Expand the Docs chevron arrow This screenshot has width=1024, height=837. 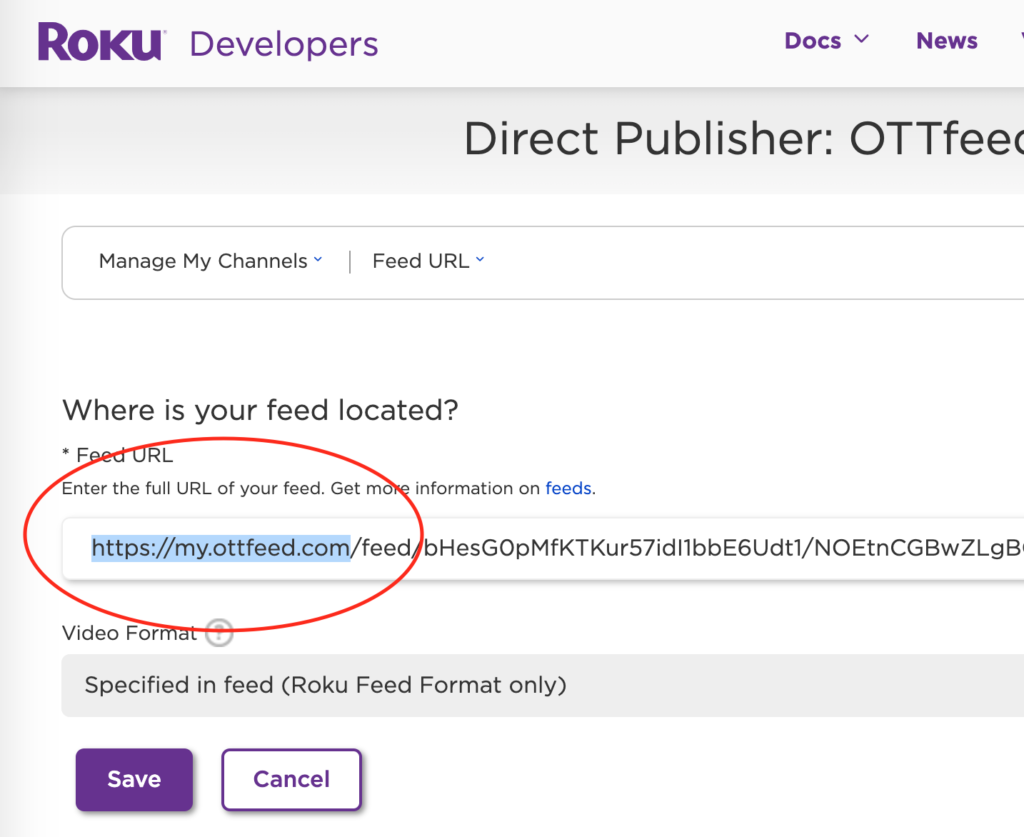[861, 40]
